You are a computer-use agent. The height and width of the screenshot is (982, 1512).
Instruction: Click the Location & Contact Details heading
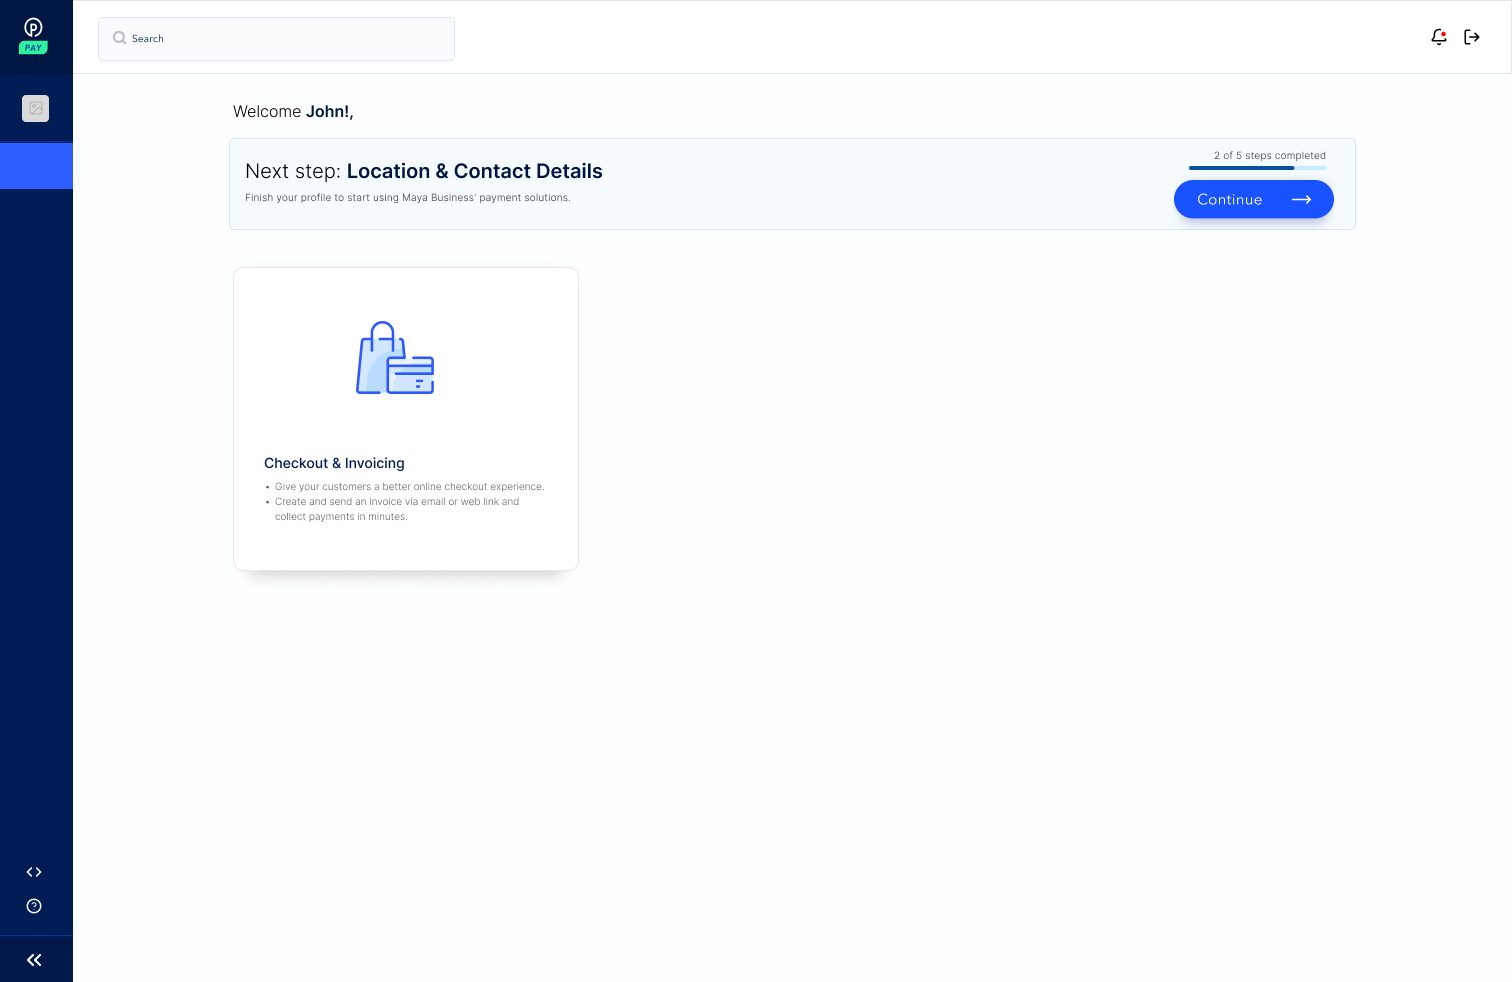pos(474,171)
